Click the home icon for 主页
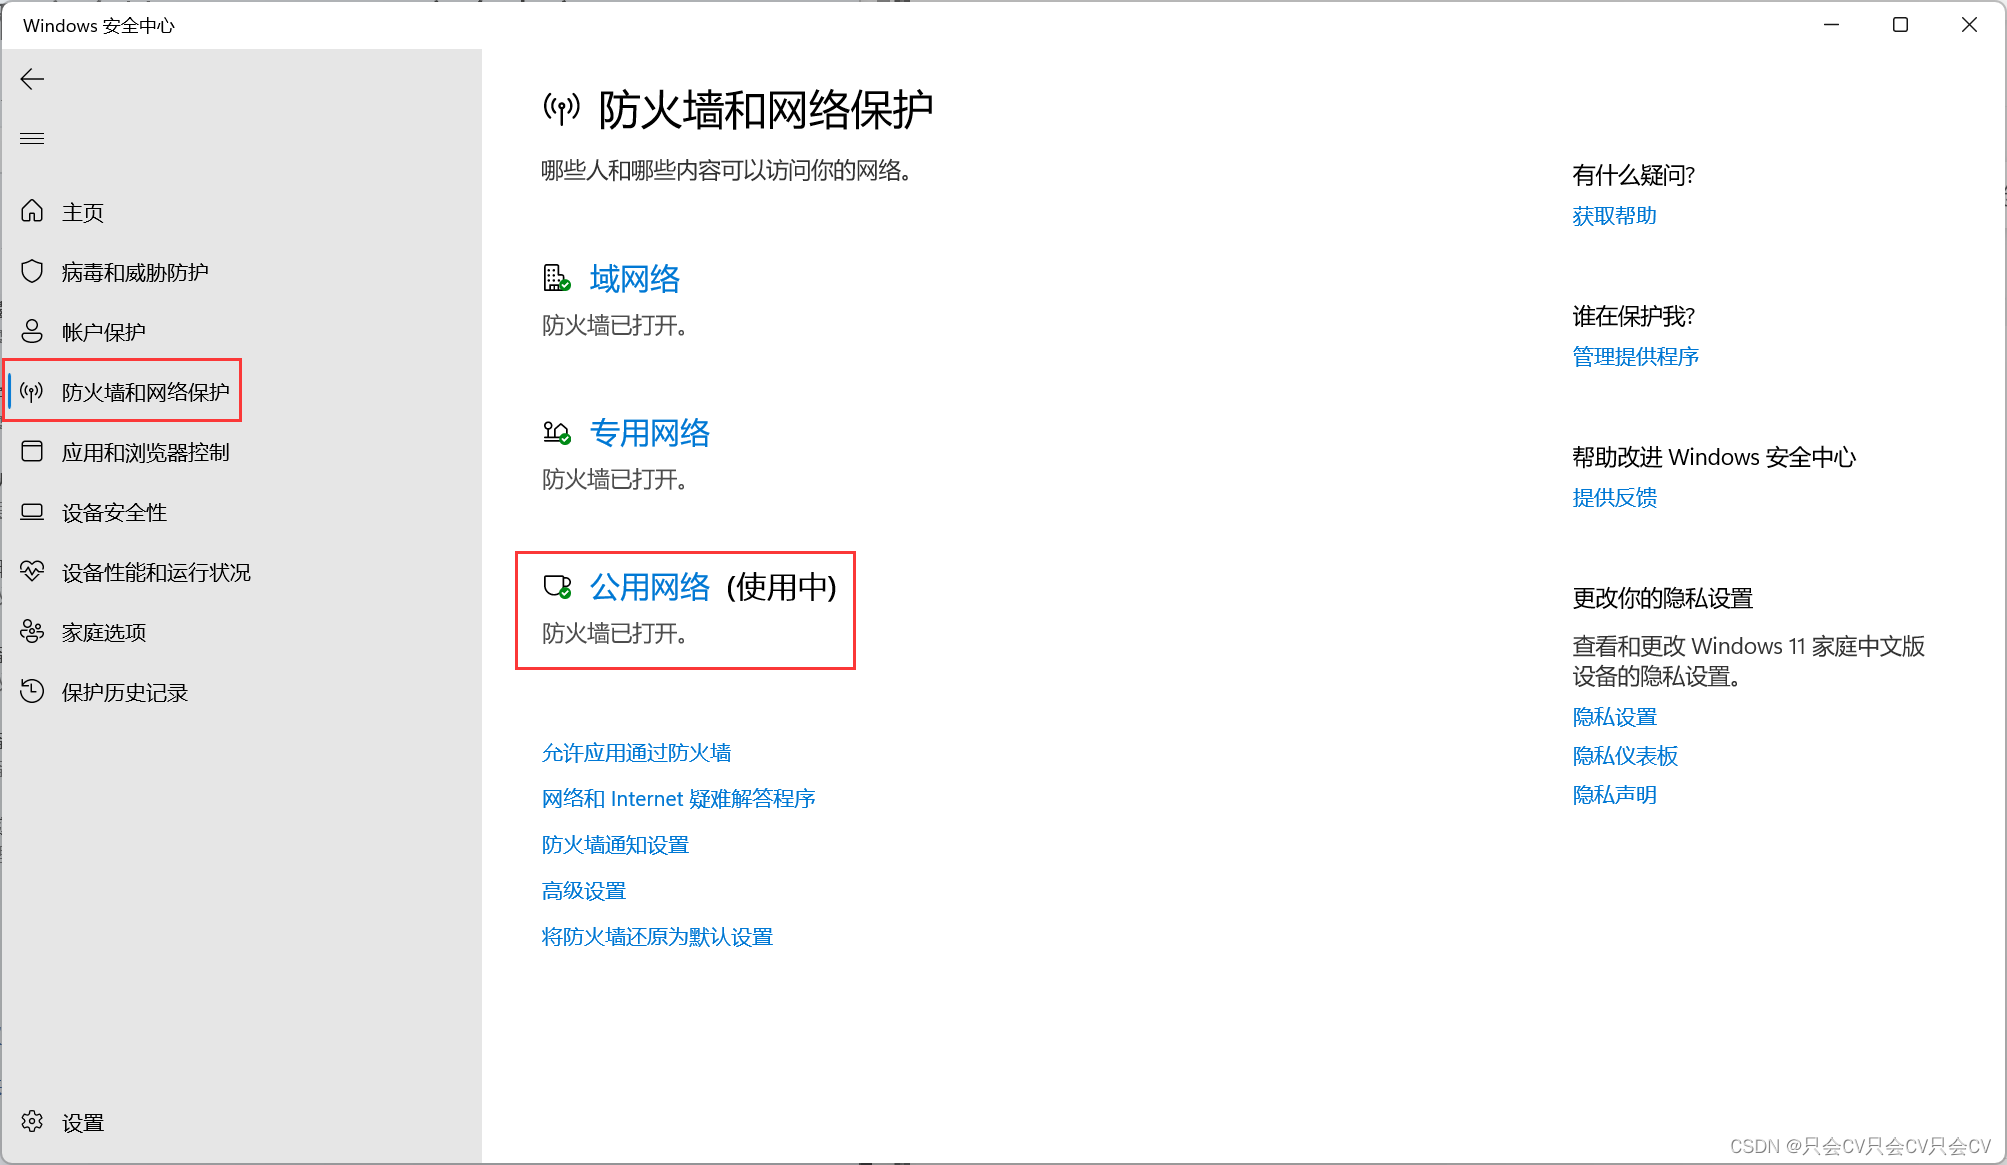Screen dimensions: 2007x1165 32,211
